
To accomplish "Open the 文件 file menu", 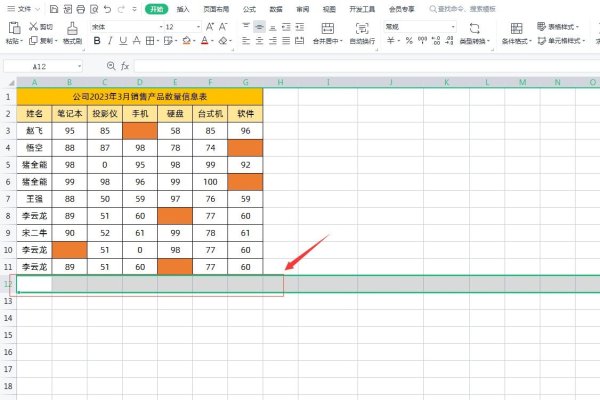I will [x=24, y=9].
